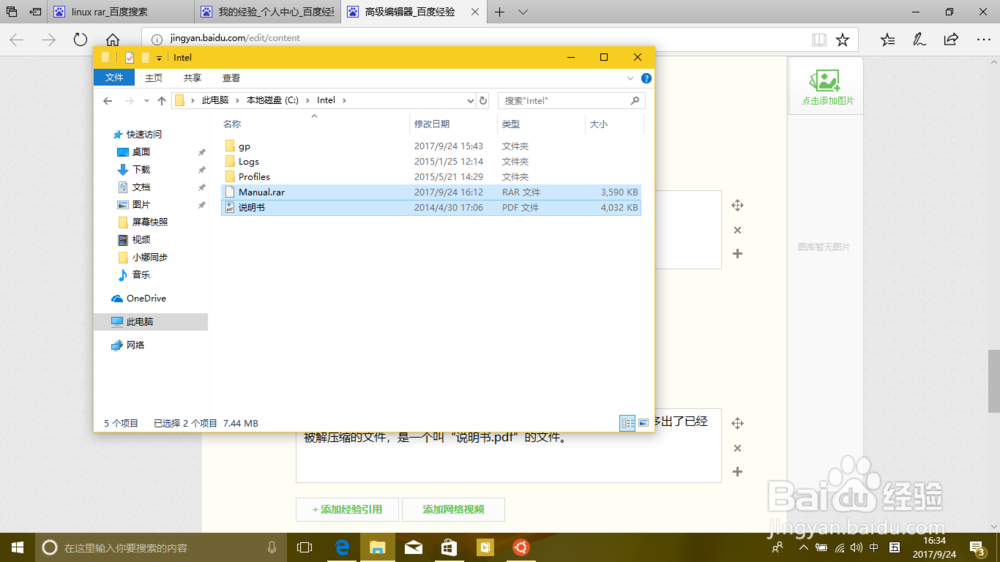Viewport: 1000px width, 562px height.
Task: Expand the Explorer ribbon chevron
Action: pyautogui.click(x=630, y=78)
